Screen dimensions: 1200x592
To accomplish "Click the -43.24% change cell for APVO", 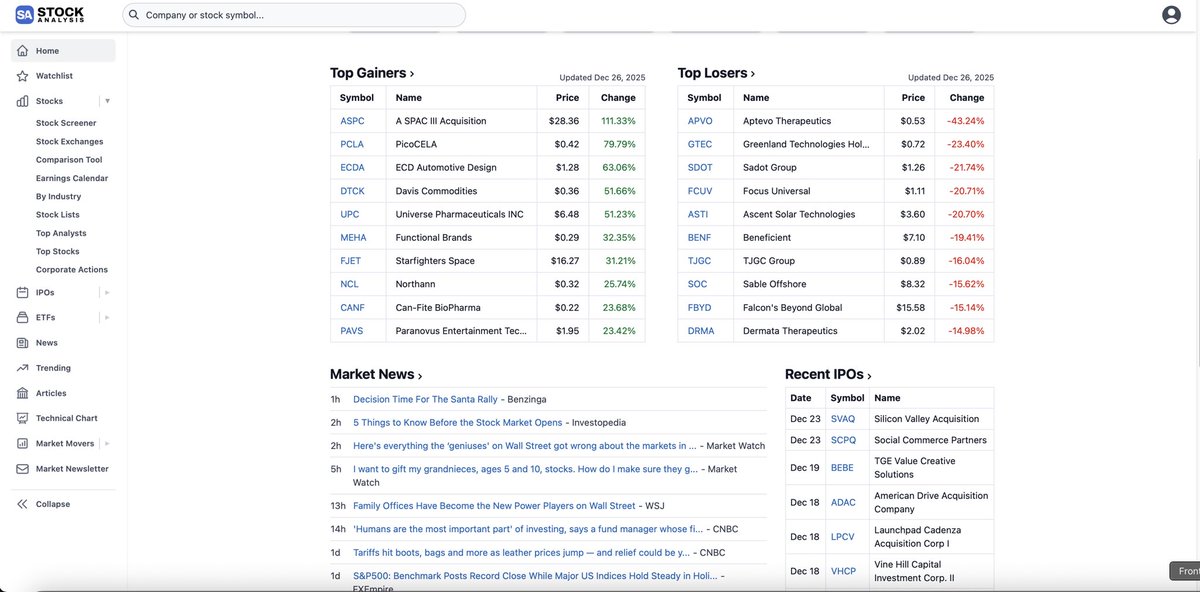I will [x=966, y=121].
